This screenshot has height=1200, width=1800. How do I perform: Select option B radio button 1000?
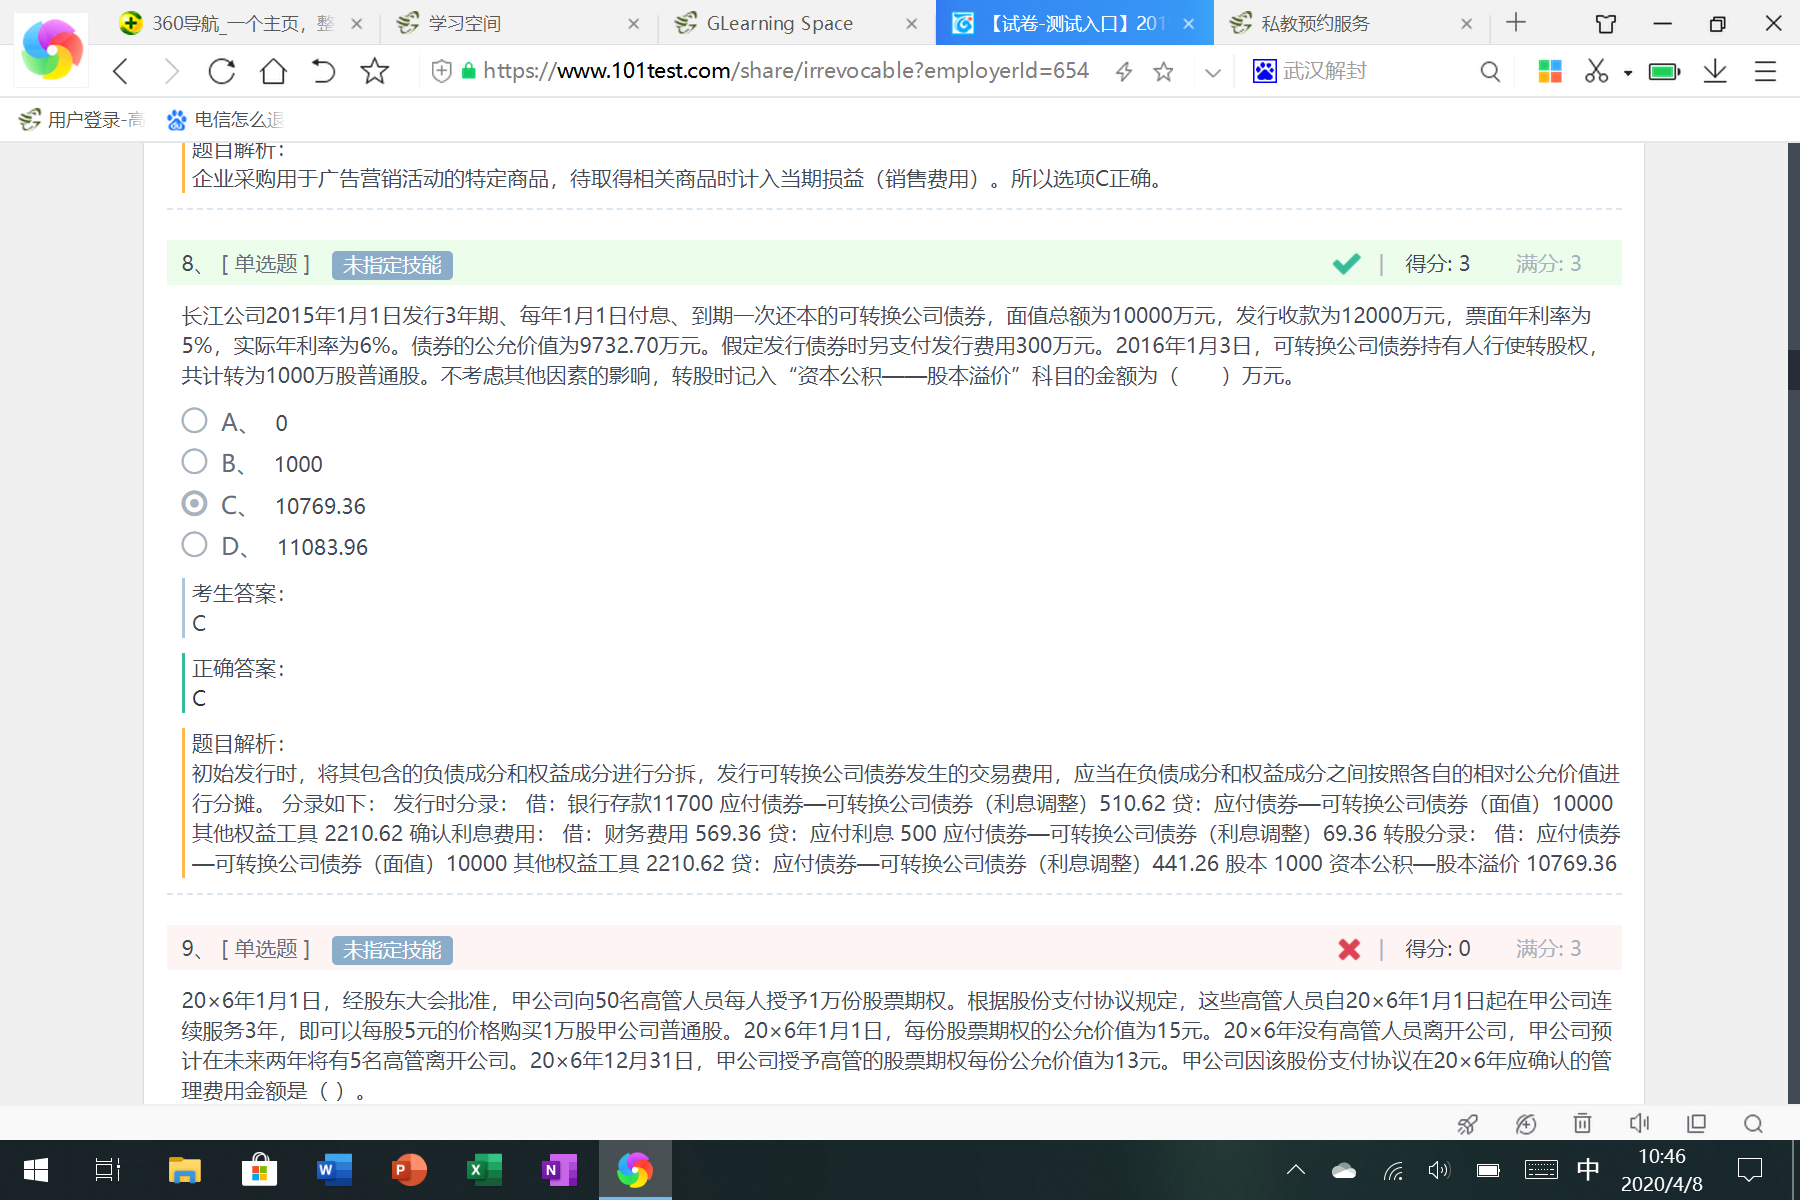(194, 462)
